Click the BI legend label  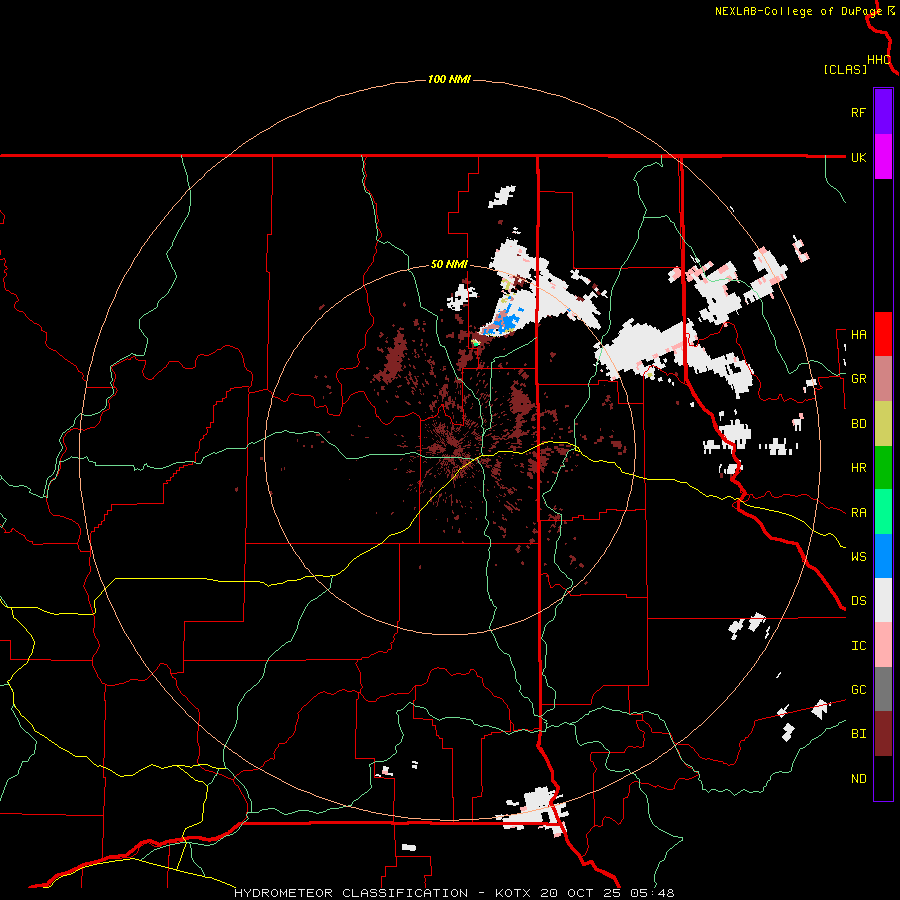[x=858, y=734]
